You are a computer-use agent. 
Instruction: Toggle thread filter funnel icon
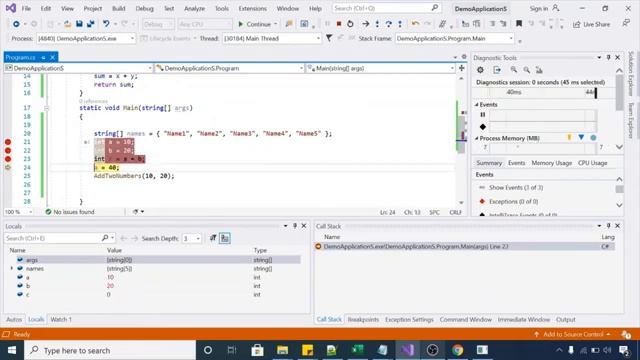point(329,38)
